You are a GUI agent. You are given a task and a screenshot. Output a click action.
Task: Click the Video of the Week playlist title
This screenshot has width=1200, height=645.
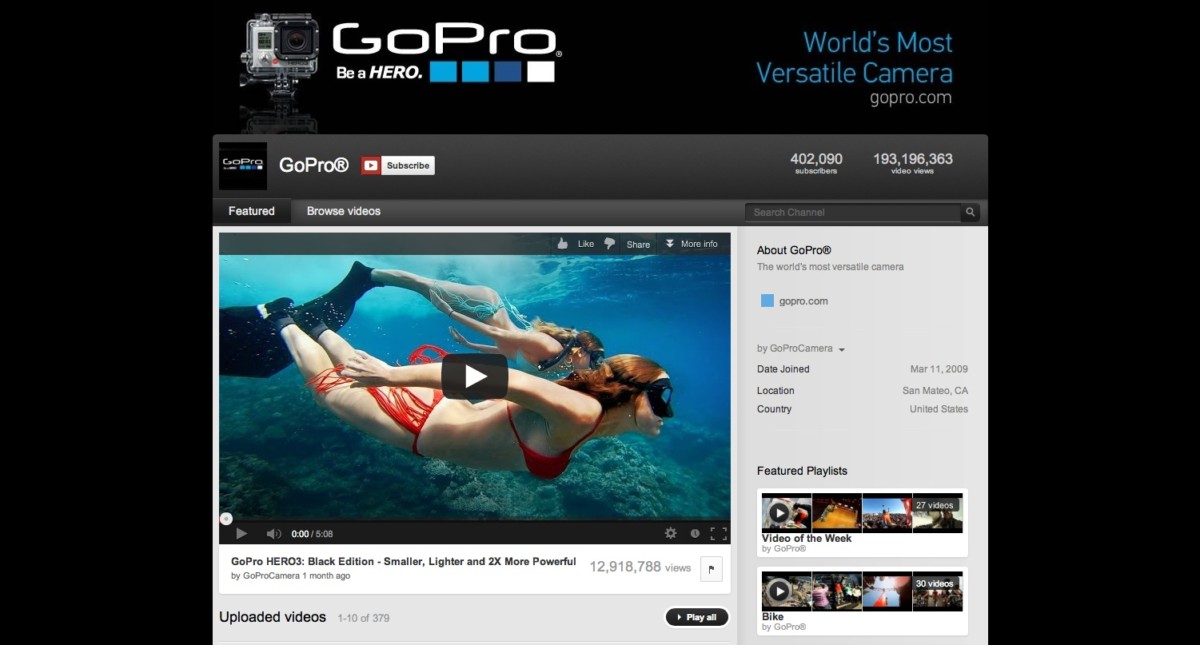click(807, 538)
